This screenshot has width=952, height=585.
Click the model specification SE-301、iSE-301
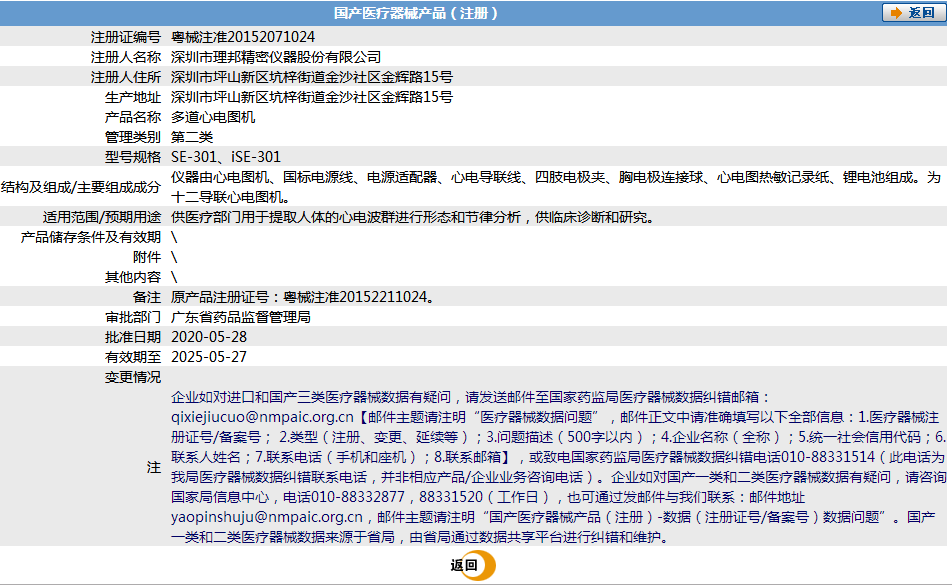[x=226, y=157]
